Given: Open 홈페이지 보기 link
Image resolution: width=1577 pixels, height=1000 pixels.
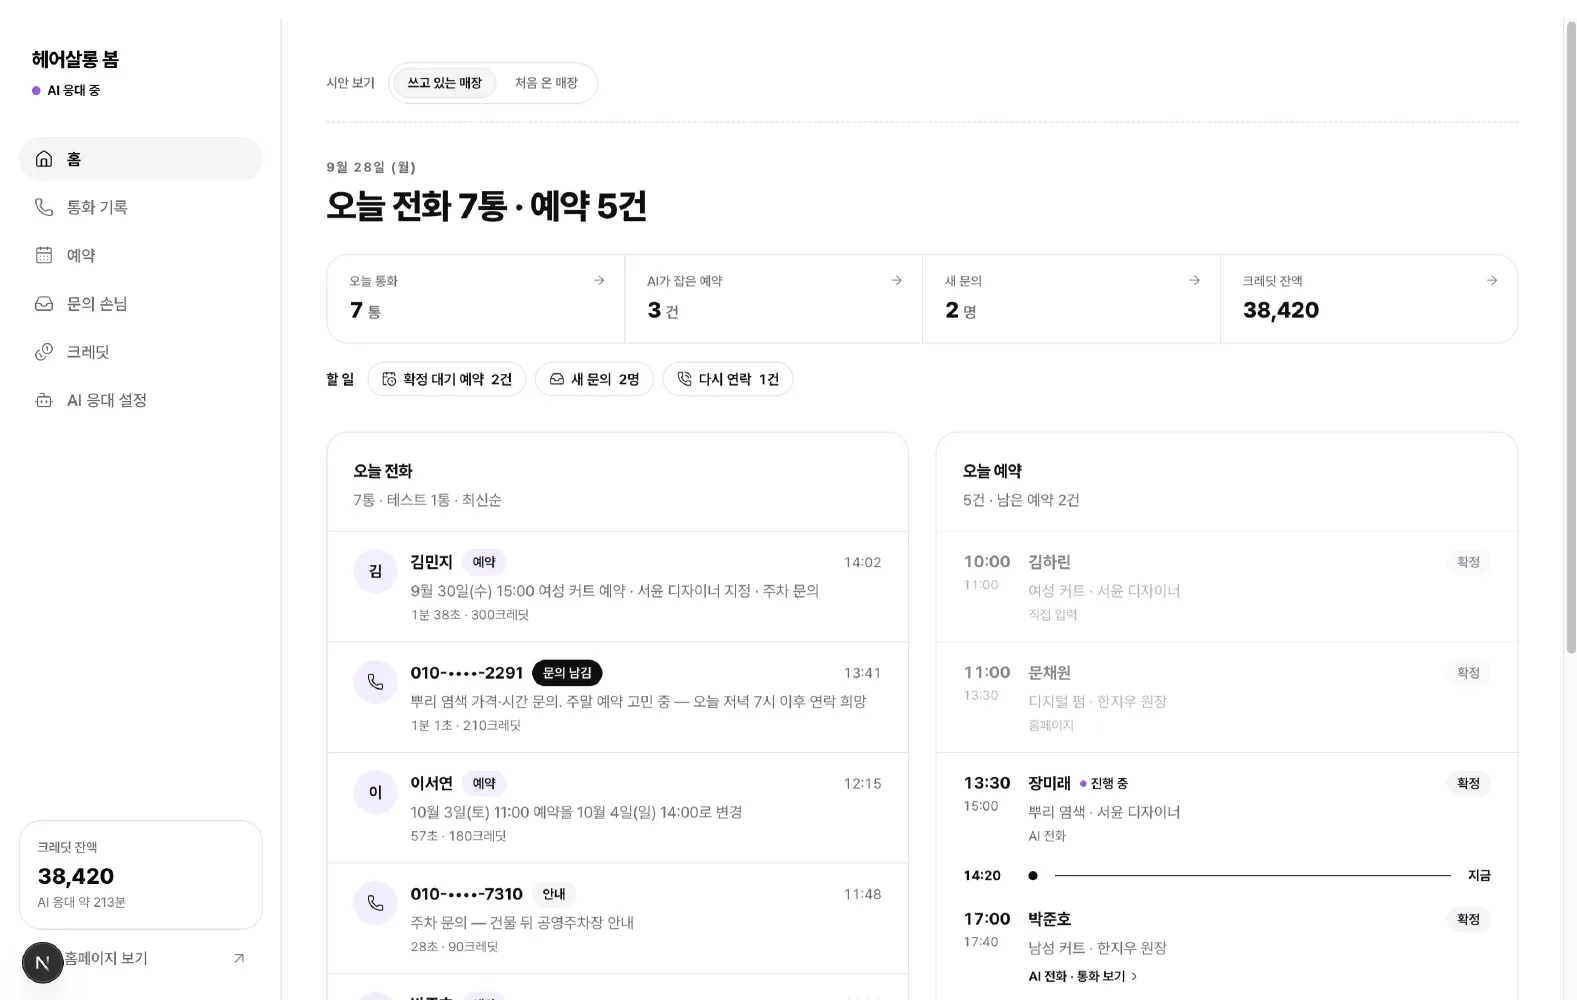Looking at the screenshot, I should [x=141, y=958].
